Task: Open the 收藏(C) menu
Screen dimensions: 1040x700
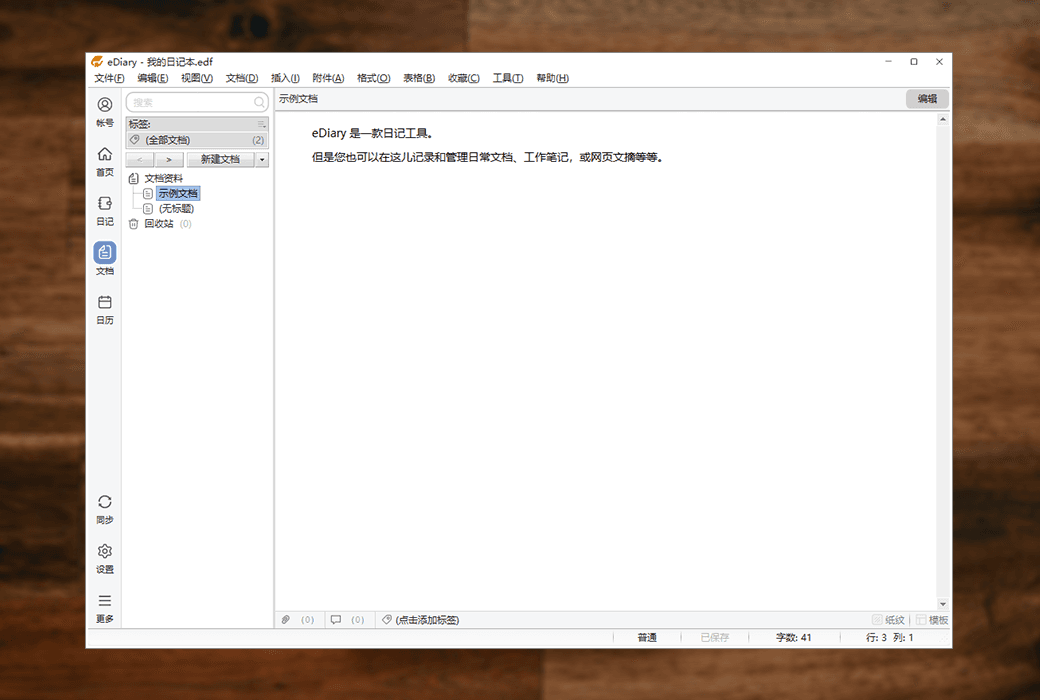Action: [x=464, y=78]
